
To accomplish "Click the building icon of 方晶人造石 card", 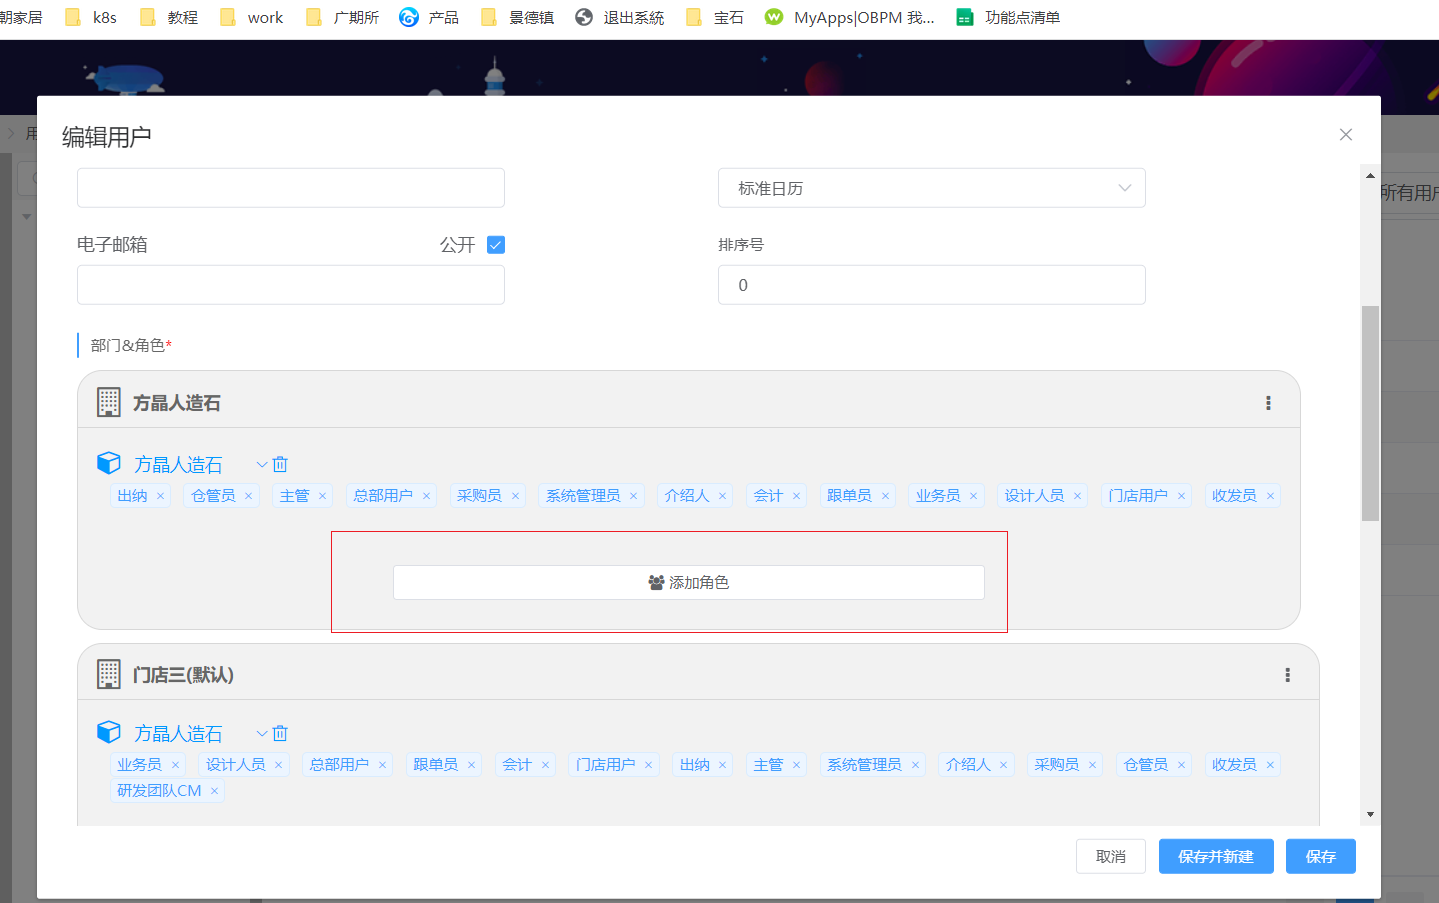I will pos(109,402).
